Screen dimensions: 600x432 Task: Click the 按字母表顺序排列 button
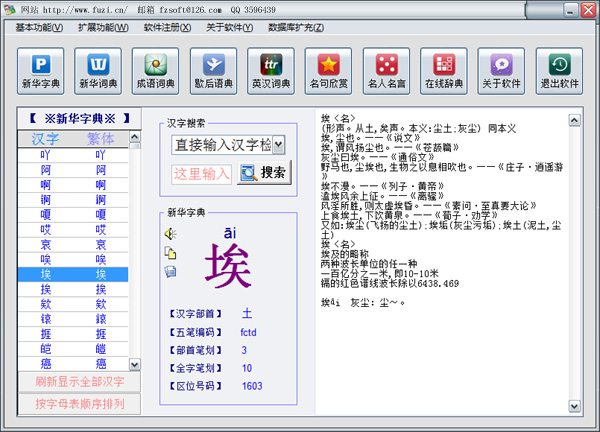click(79, 404)
